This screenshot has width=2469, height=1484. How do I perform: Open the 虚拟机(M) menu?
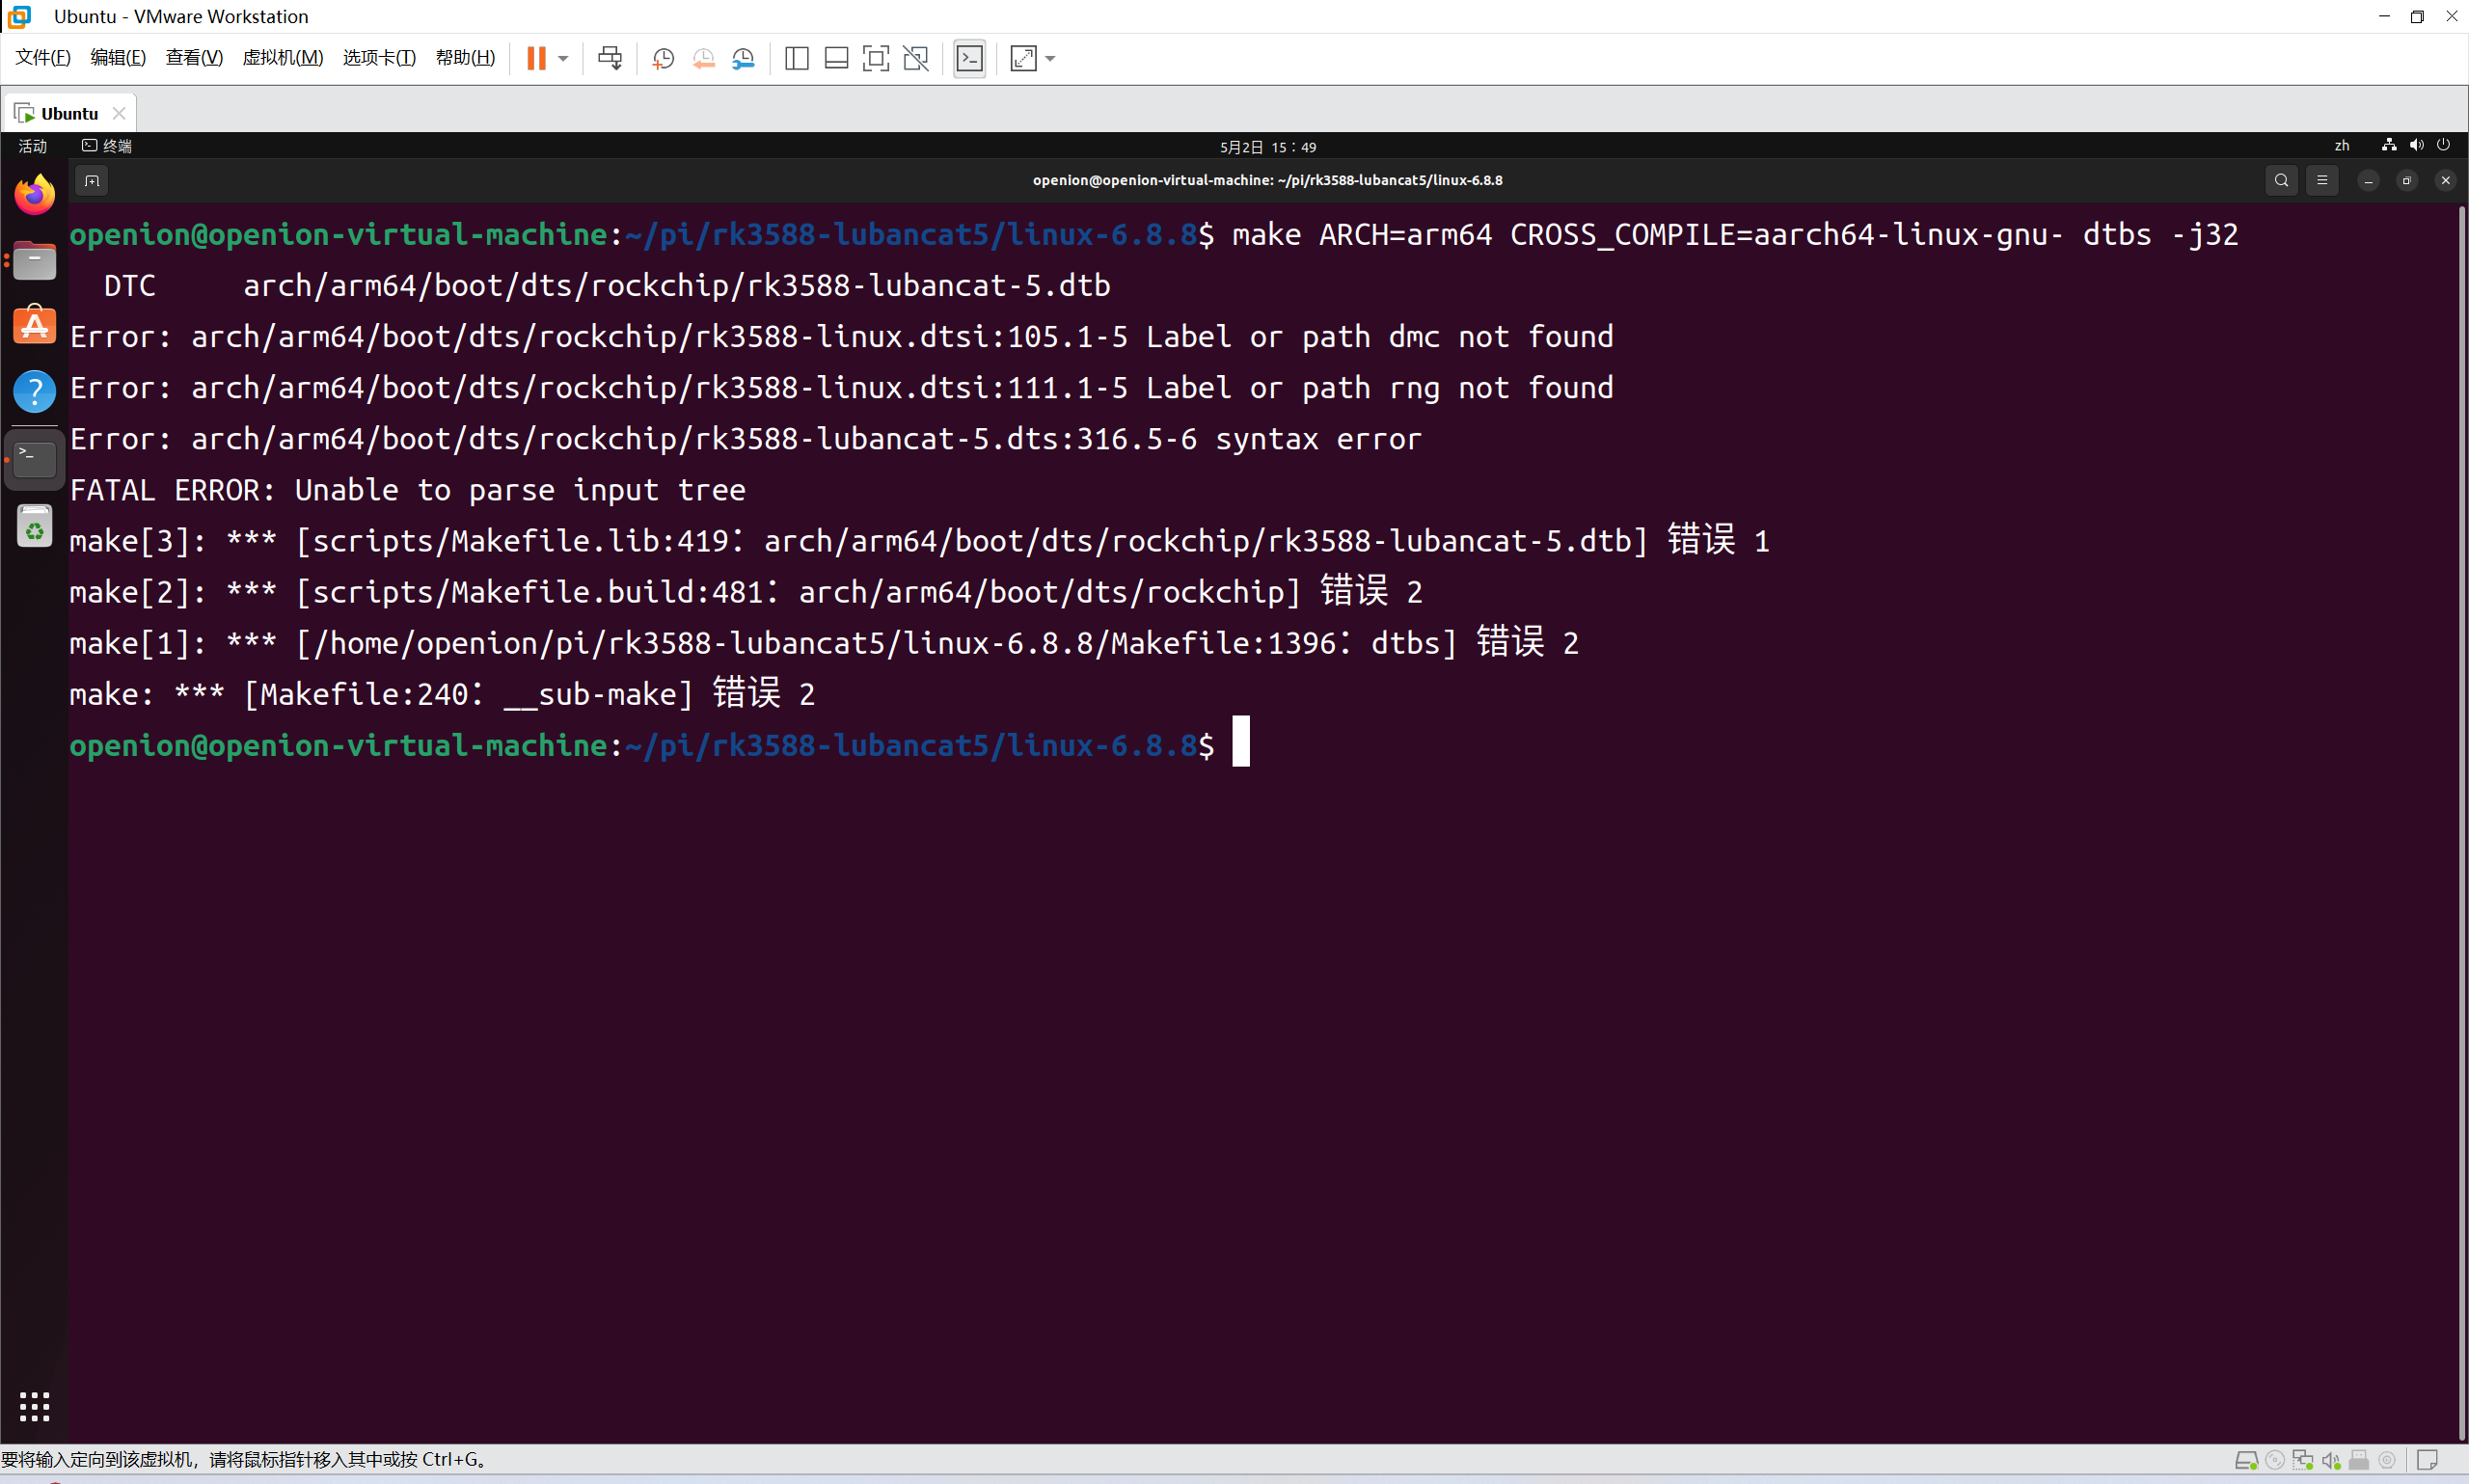(283, 58)
